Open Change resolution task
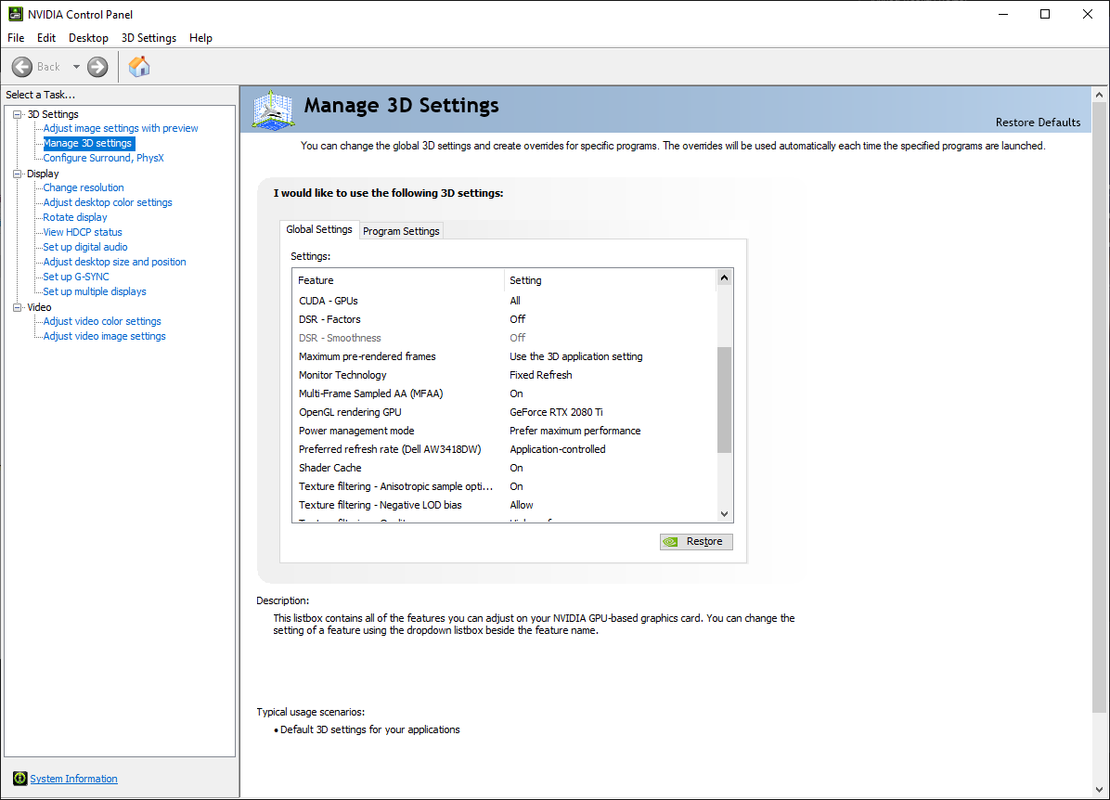Image resolution: width=1110 pixels, height=800 pixels. point(84,188)
